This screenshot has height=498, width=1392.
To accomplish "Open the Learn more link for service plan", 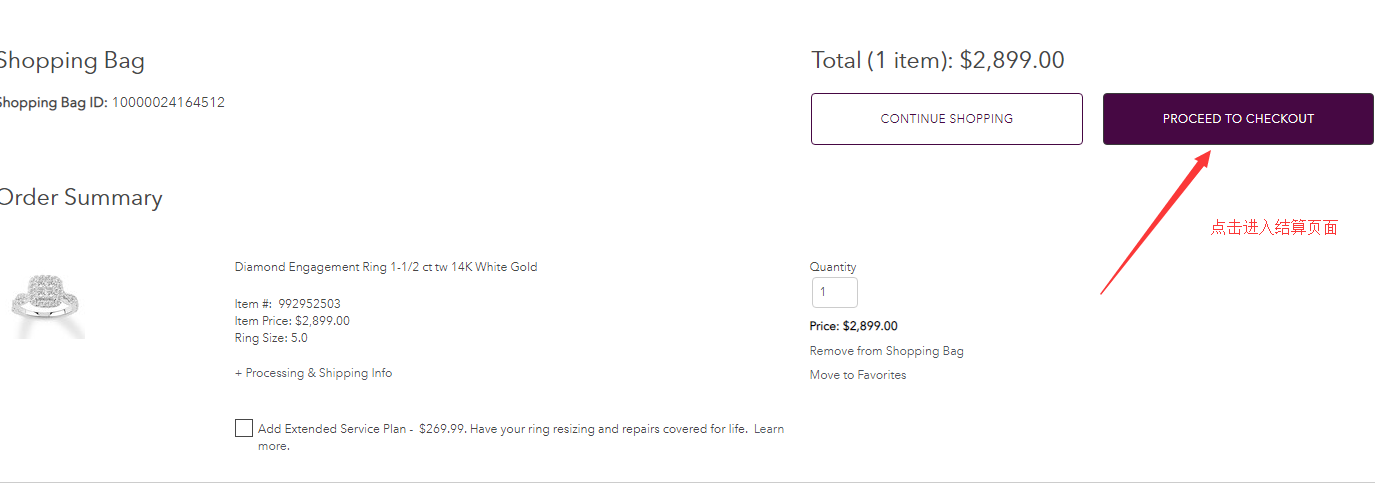I will click(x=768, y=429).
